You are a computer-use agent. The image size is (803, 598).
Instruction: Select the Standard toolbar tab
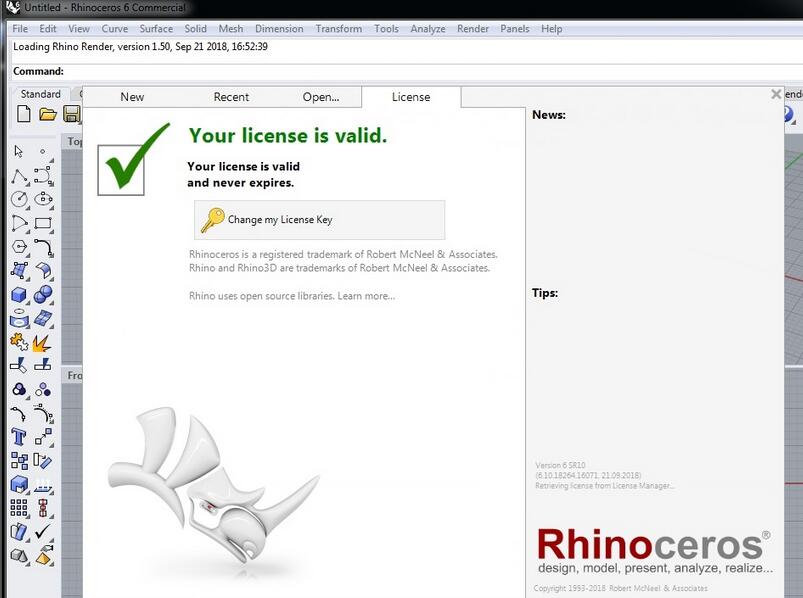(40, 94)
